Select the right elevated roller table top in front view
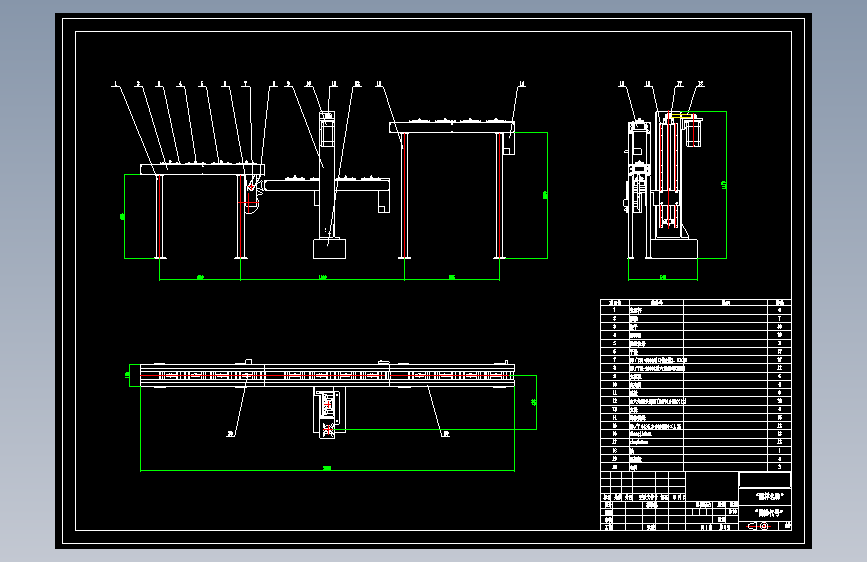This screenshot has width=867, height=562. (x=452, y=128)
